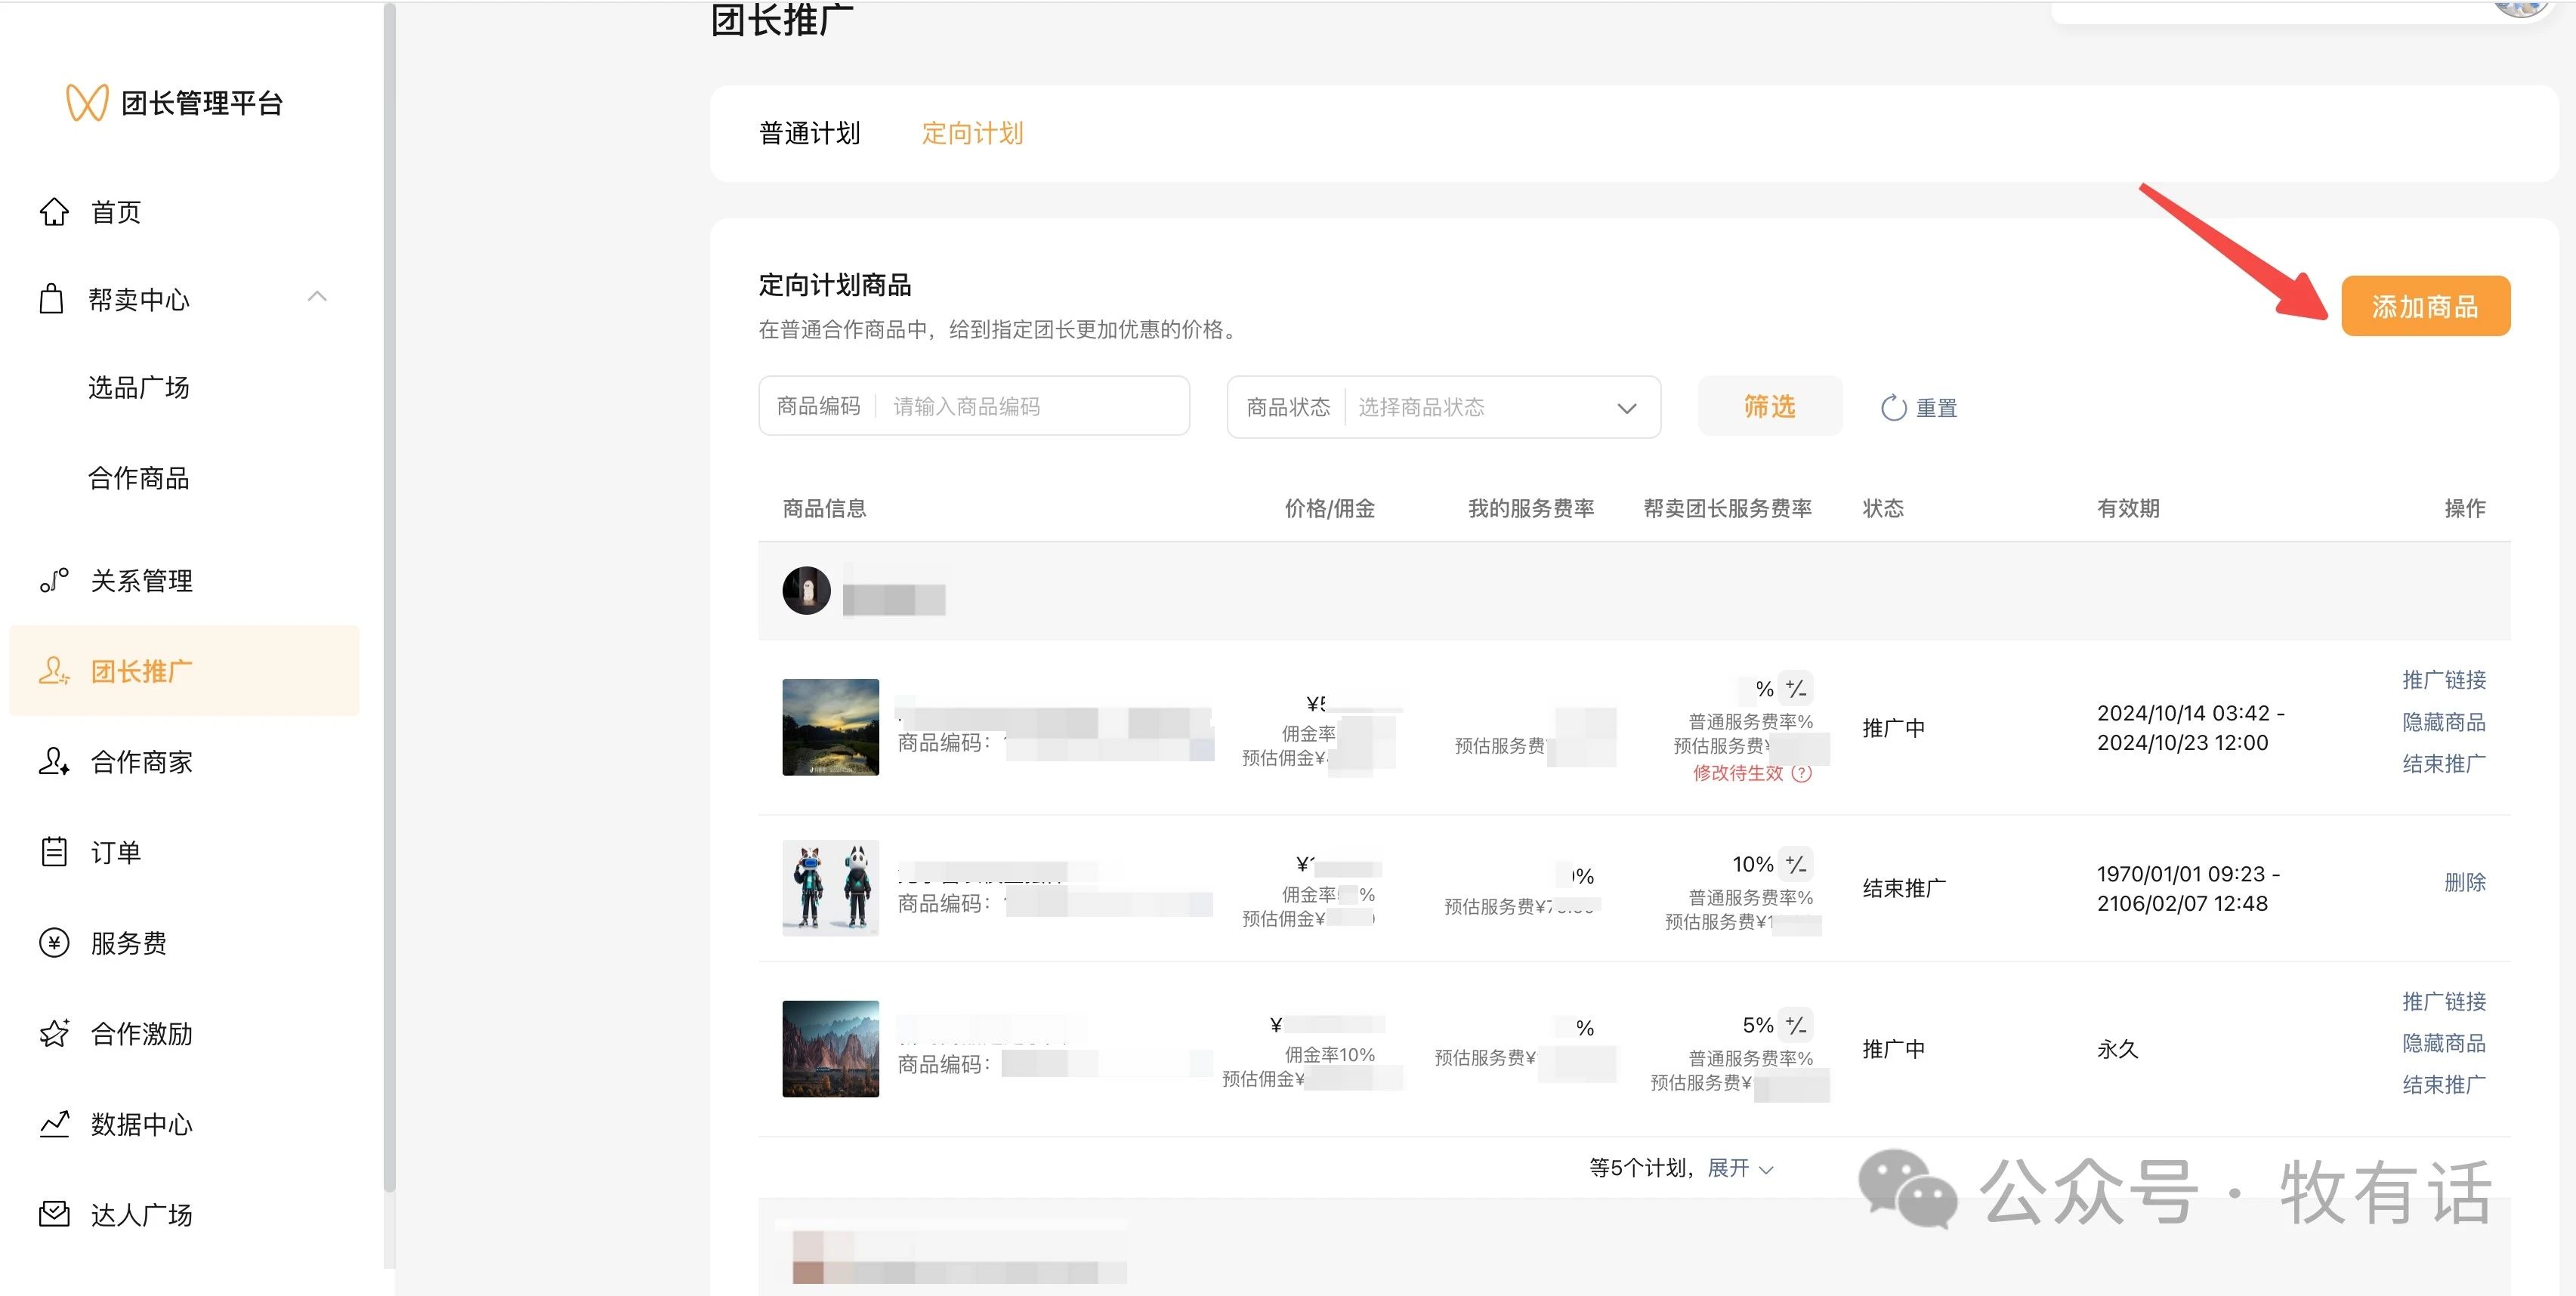This screenshot has width=2576, height=1296.
Task: Click the 达人广场 icon
Action: [x=54, y=1214]
